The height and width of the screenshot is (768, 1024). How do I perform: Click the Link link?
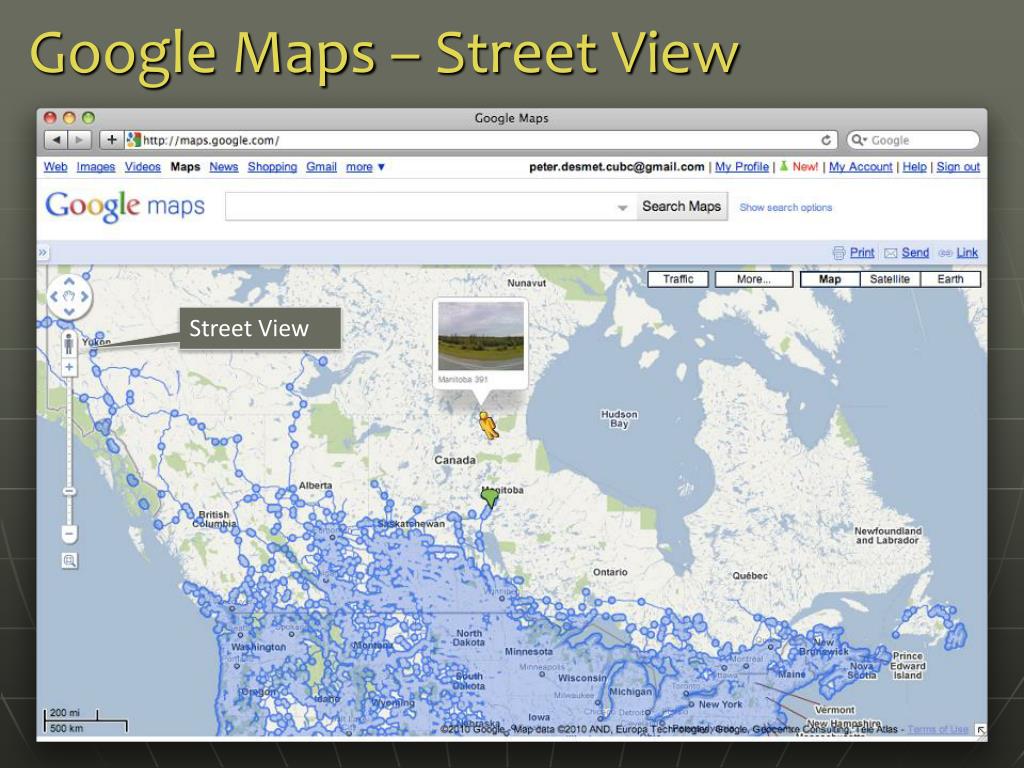[967, 253]
